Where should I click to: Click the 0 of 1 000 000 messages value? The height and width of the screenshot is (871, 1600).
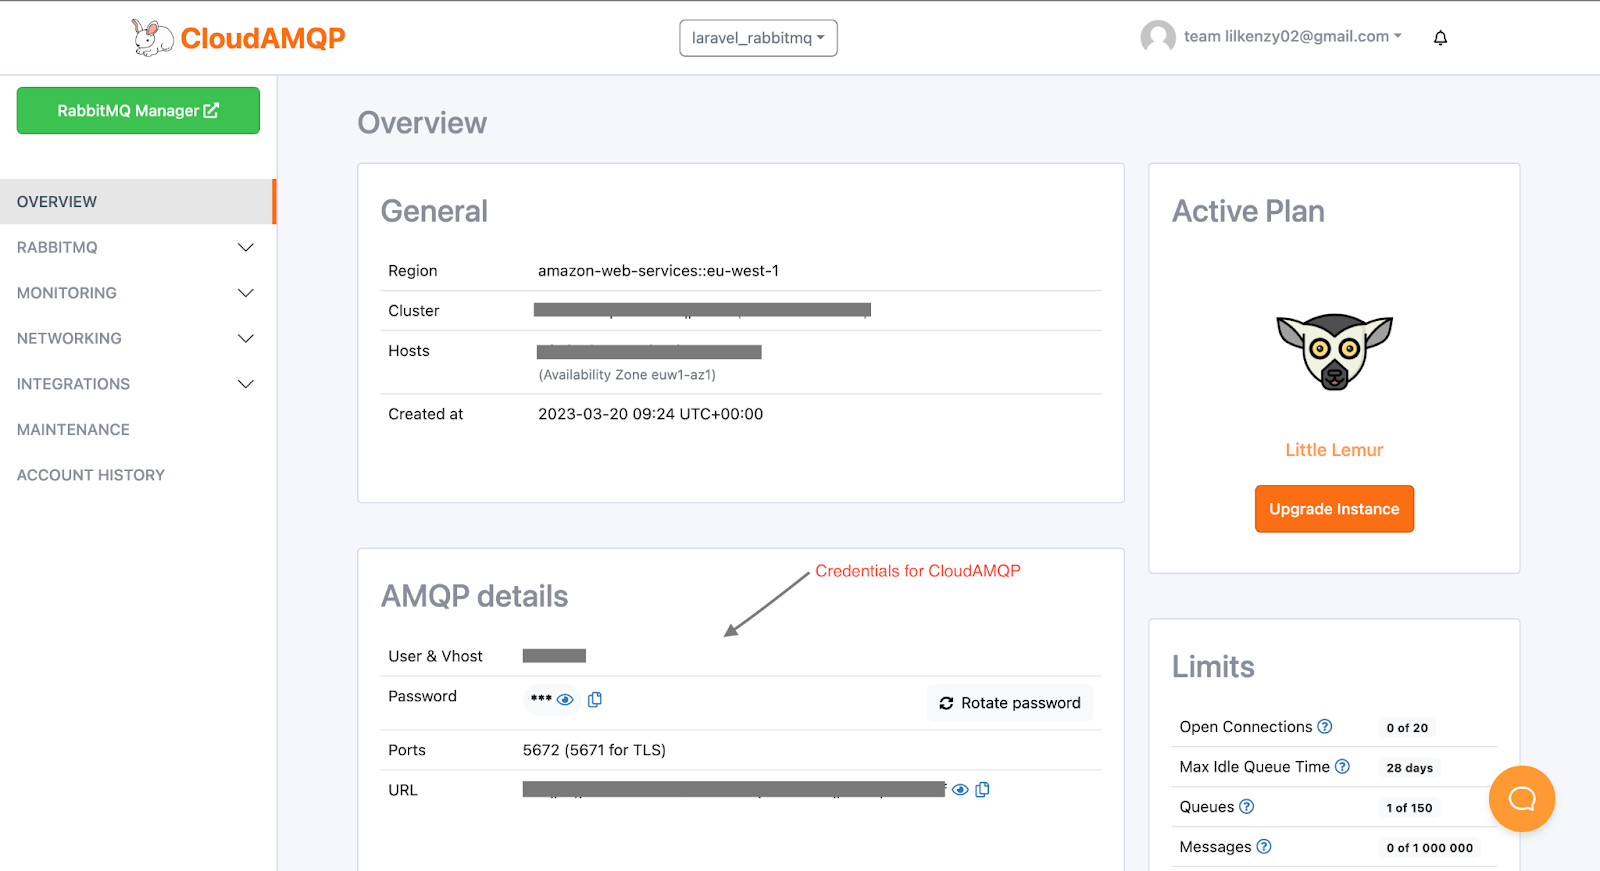(x=1429, y=848)
